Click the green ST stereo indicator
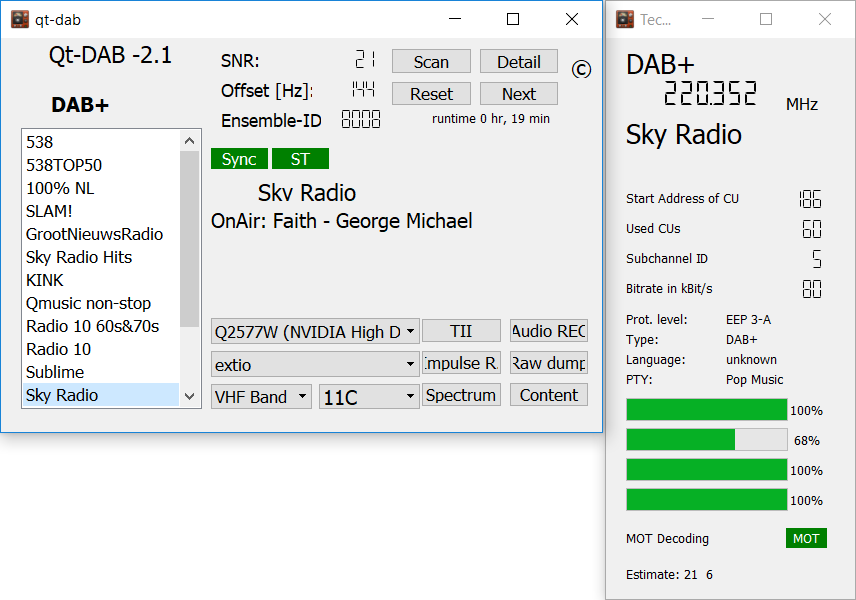The height and width of the screenshot is (600, 856). point(300,159)
